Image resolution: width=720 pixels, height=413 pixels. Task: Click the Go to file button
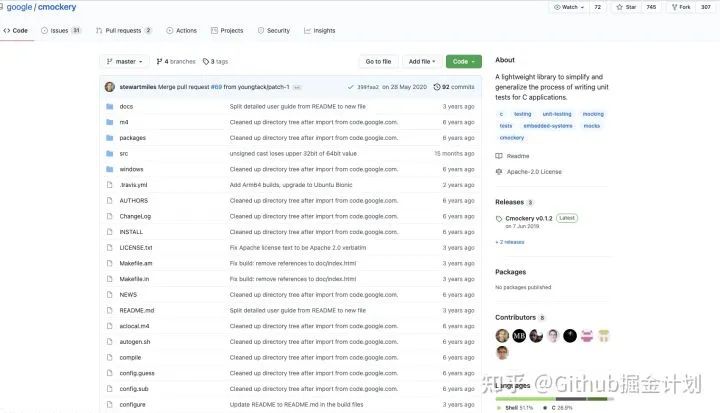click(x=378, y=62)
